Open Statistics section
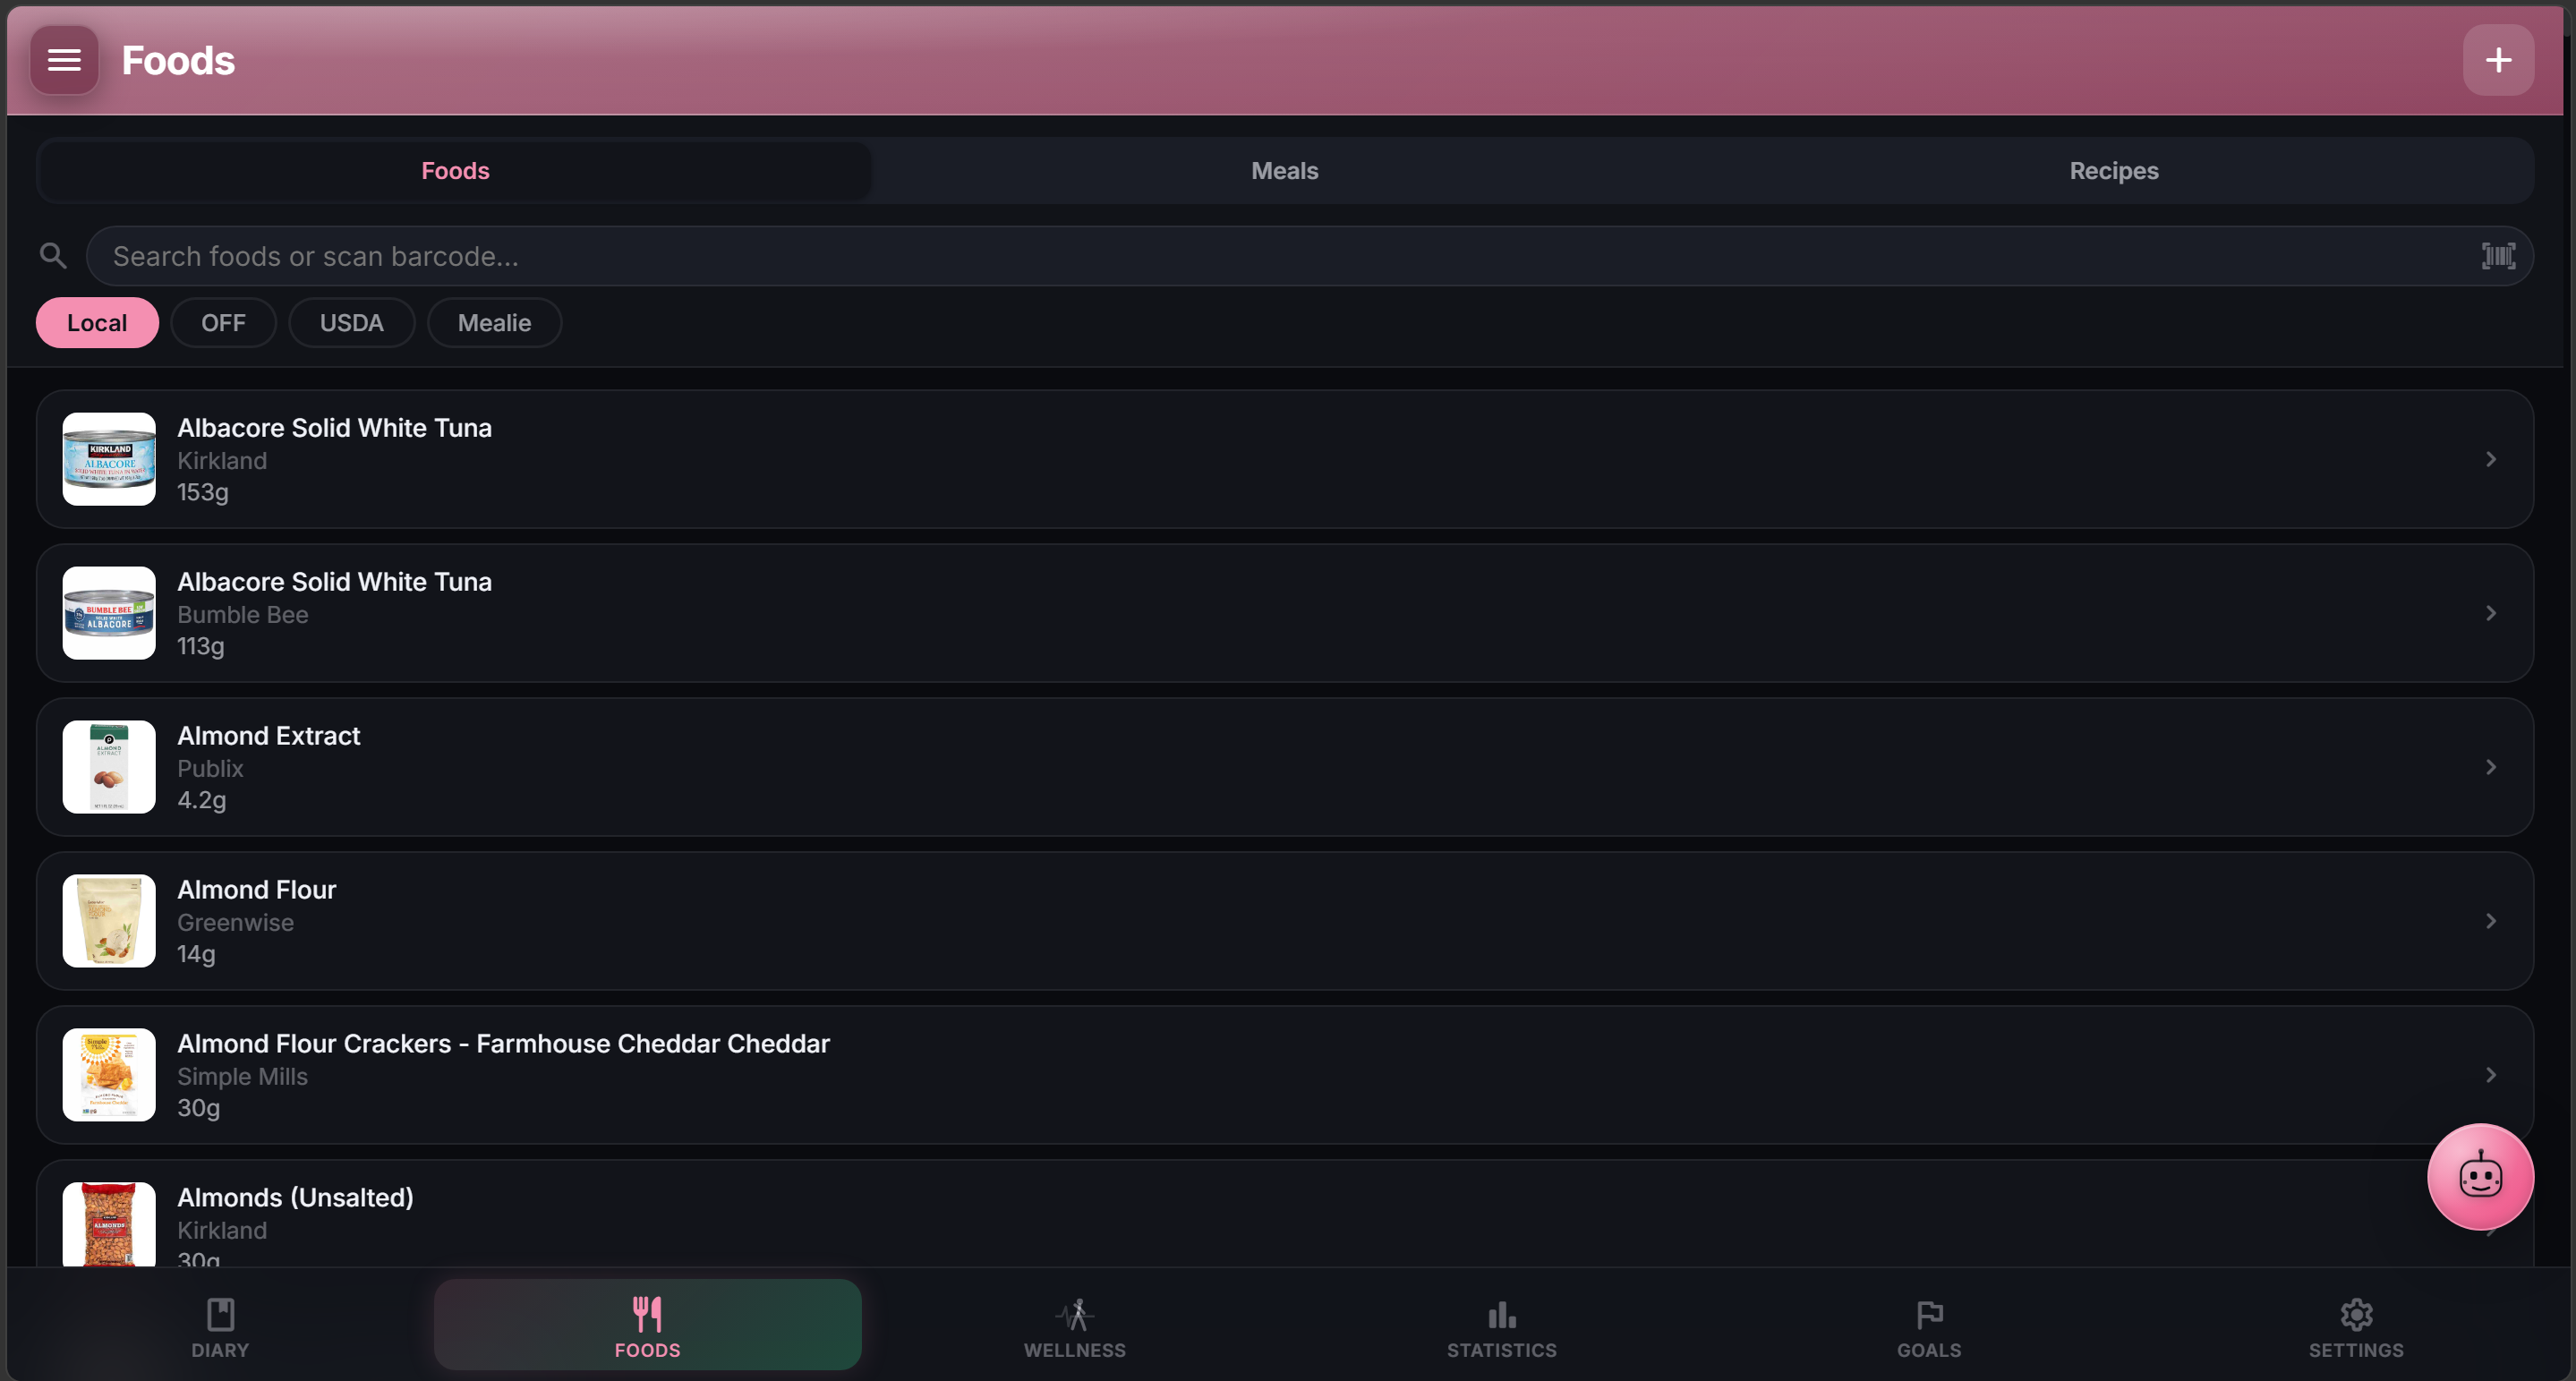Viewport: 2576px width, 1381px height. point(1501,1325)
